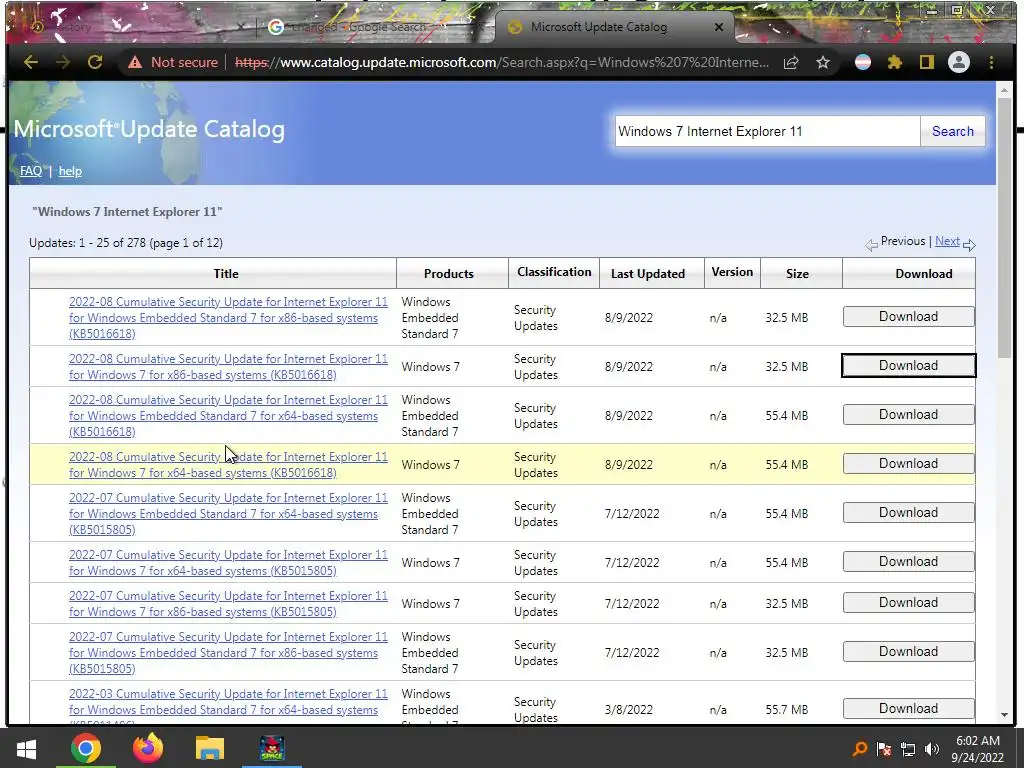Open the Chrome three-dot menu
The image size is (1024, 768).
[x=991, y=63]
